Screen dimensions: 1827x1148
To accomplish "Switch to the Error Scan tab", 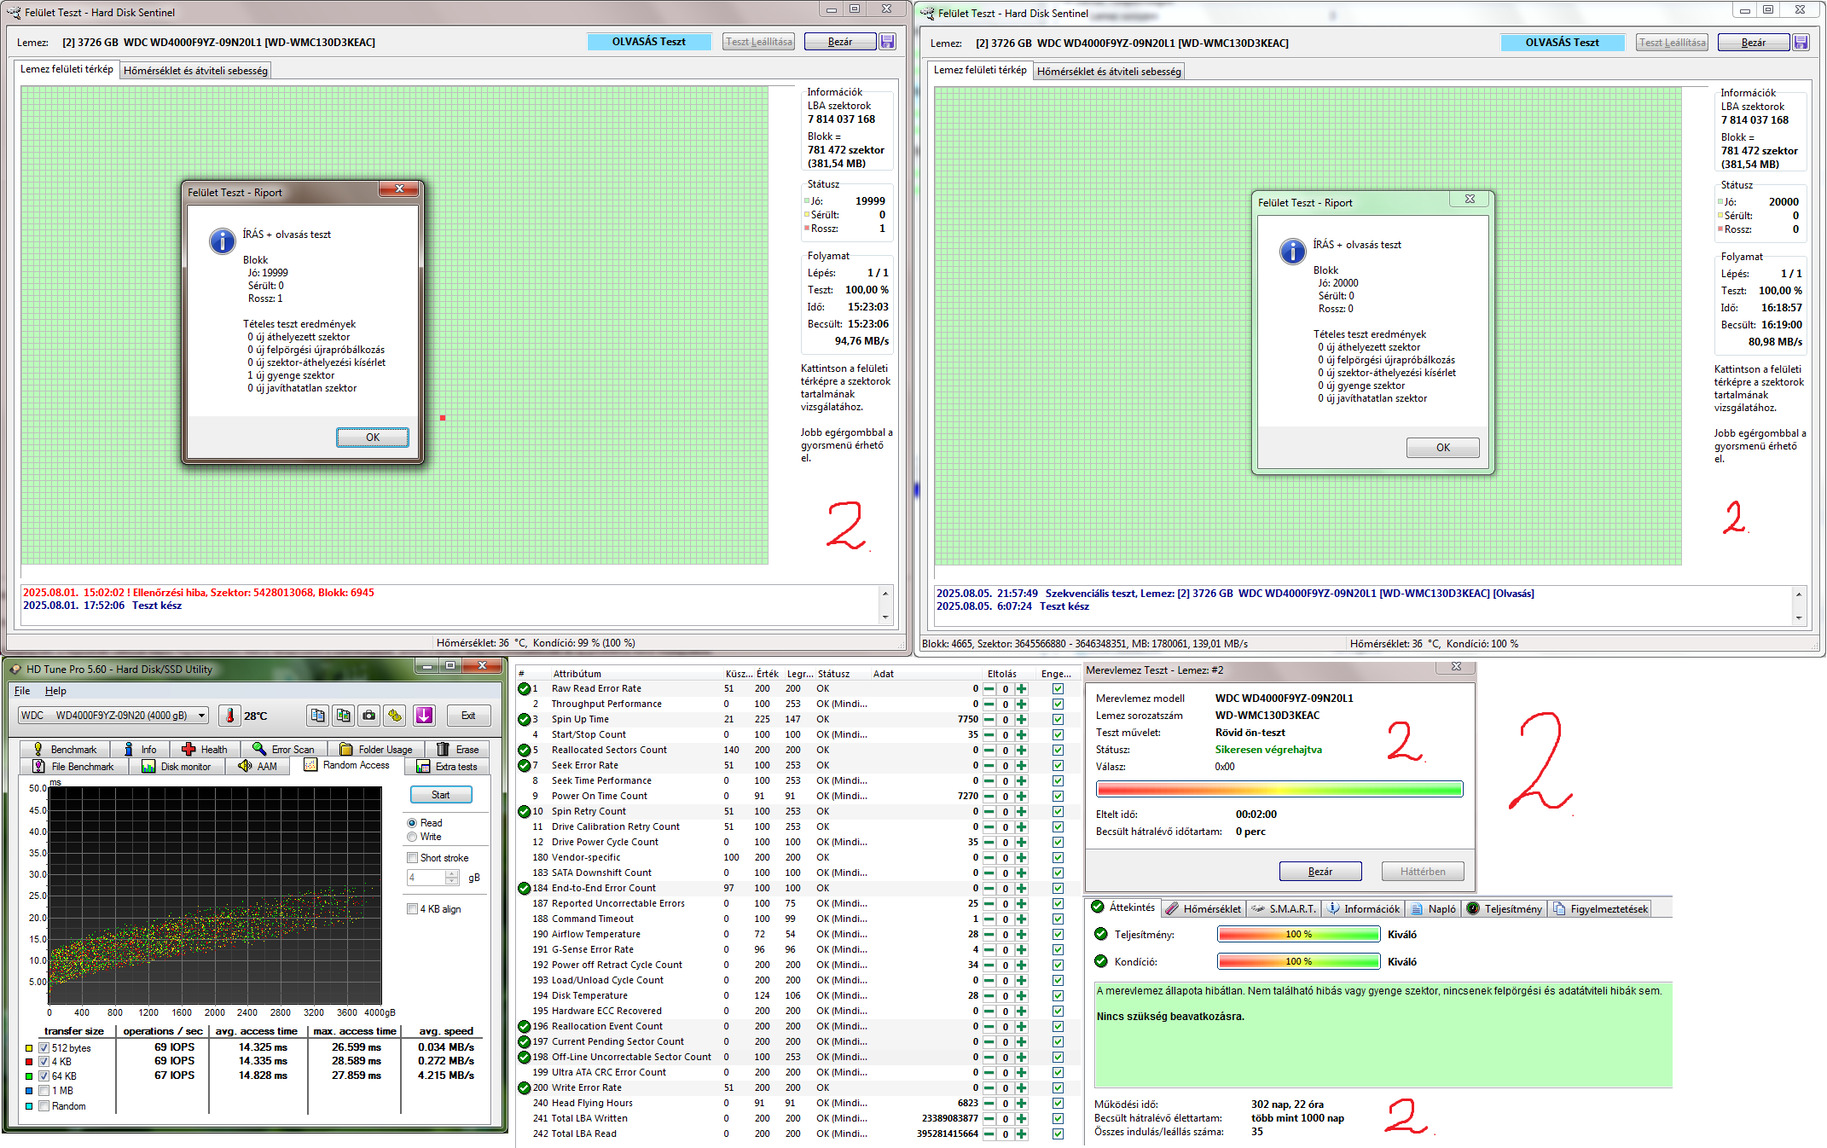I will click(283, 749).
